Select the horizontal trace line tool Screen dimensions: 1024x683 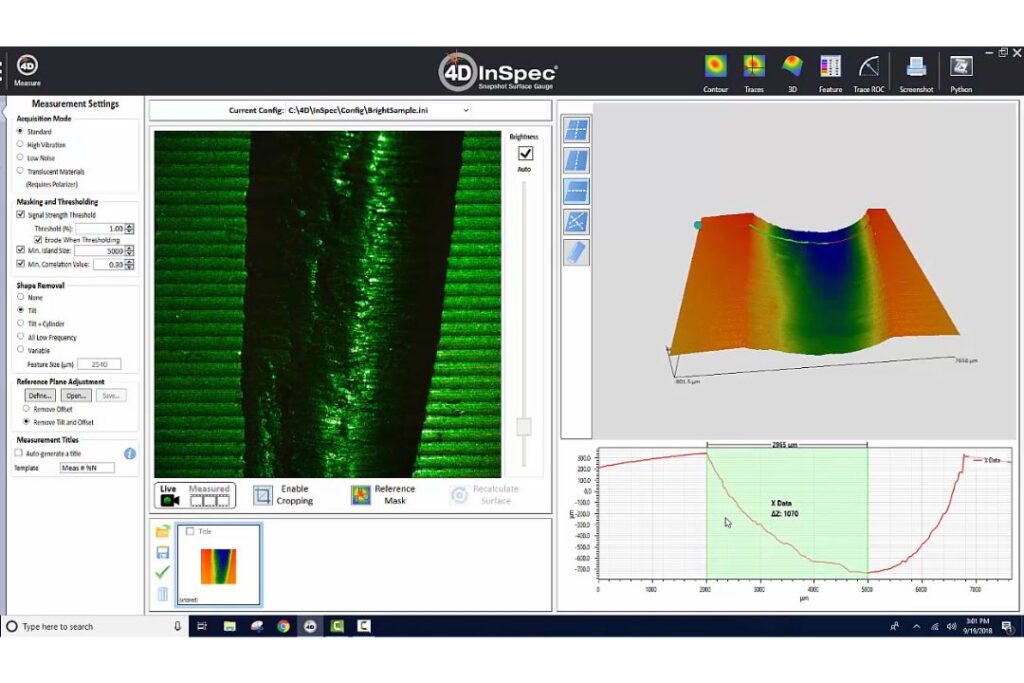tap(576, 191)
